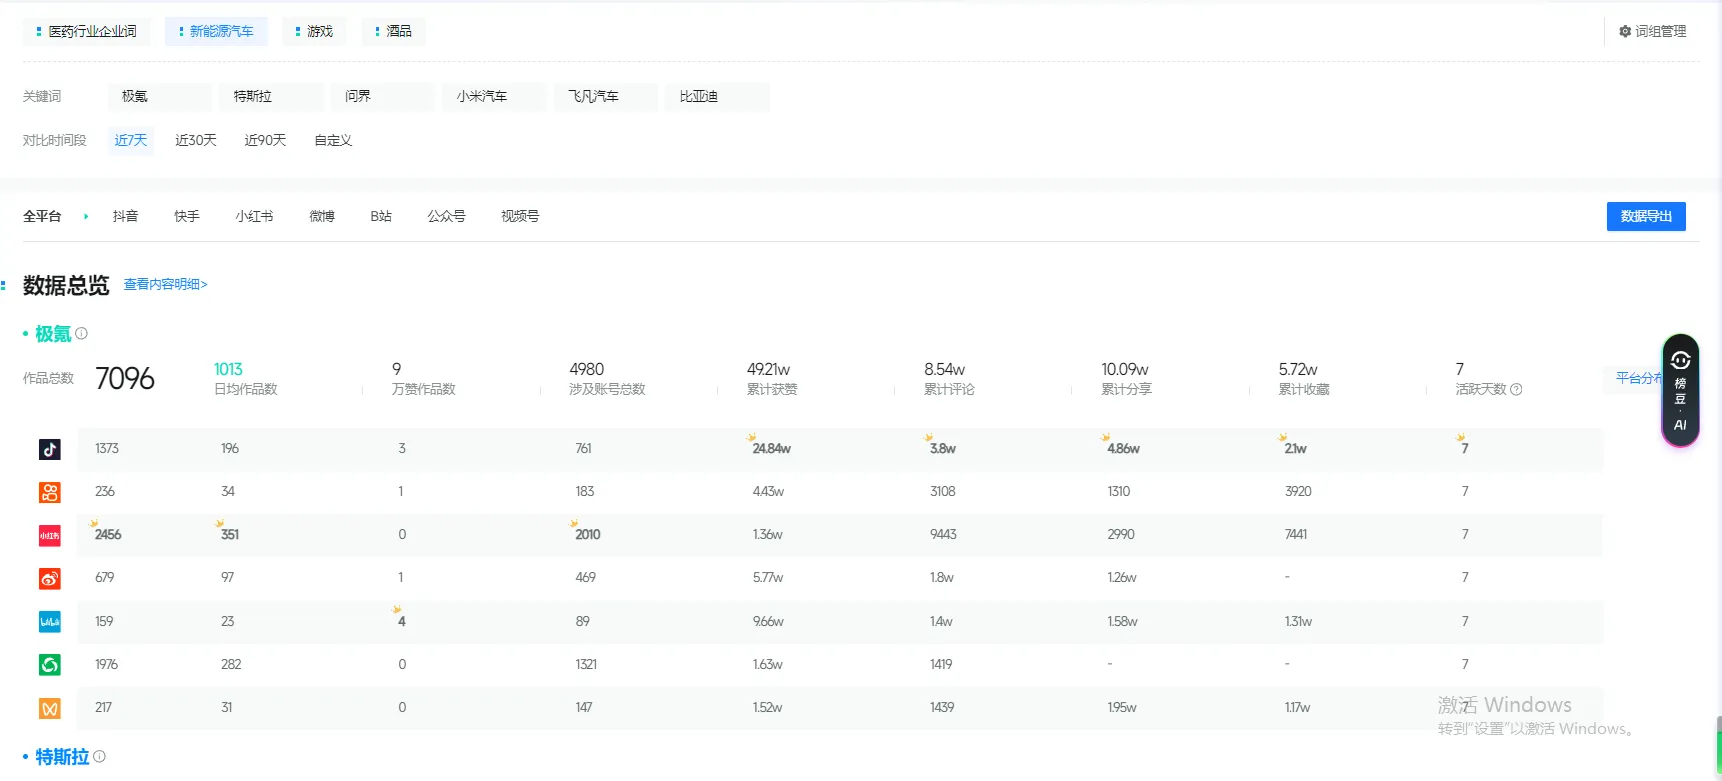This screenshot has width=1722, height=781.
Task: Select 自定义 custom time range
Action: (333, 141)
